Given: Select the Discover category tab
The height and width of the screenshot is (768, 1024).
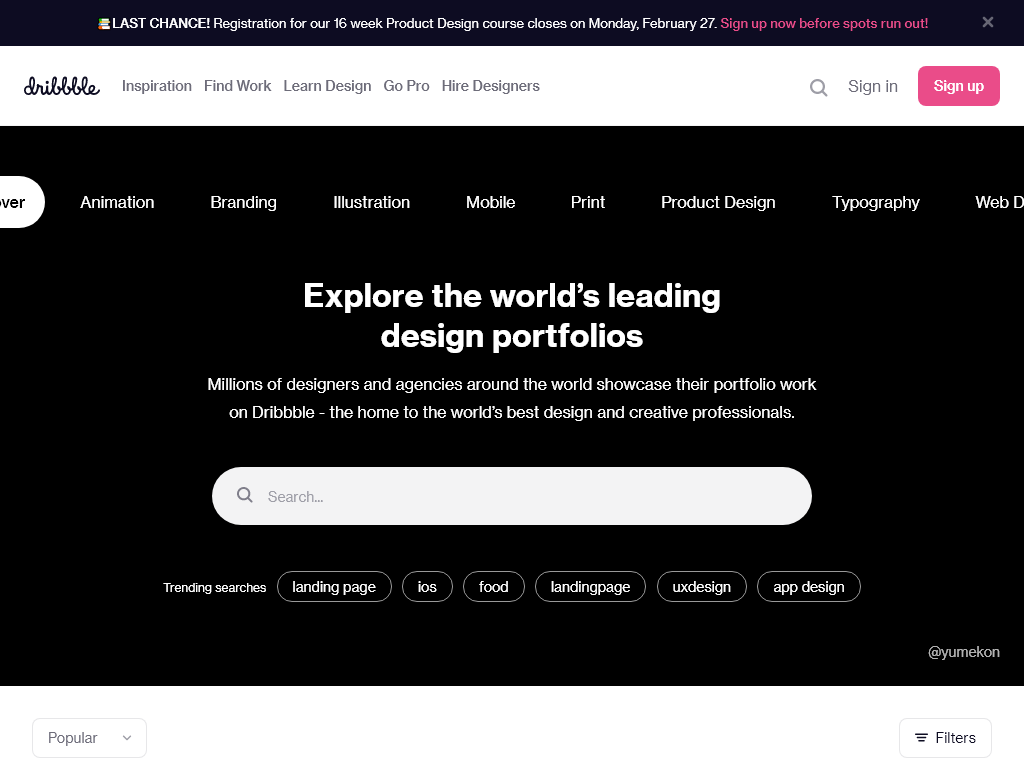Looking at the screenshot, I should tap(21, 202).
